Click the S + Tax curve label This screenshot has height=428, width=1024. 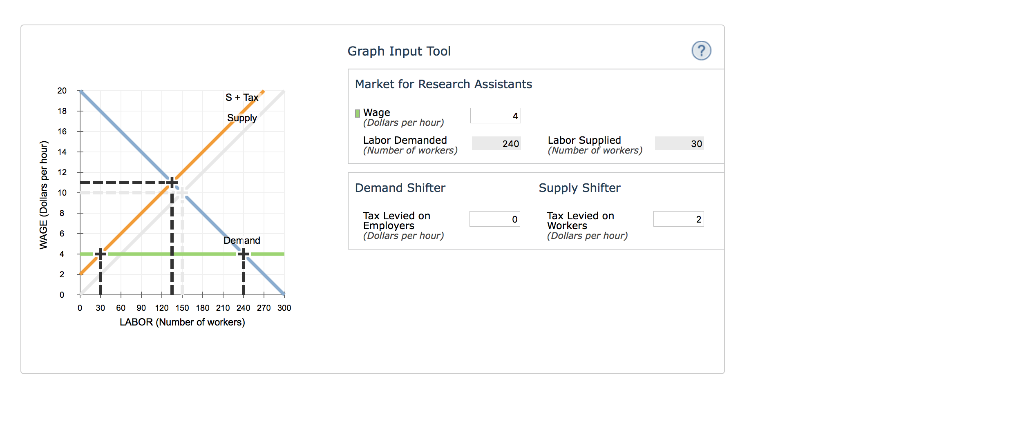pos(242,98)
